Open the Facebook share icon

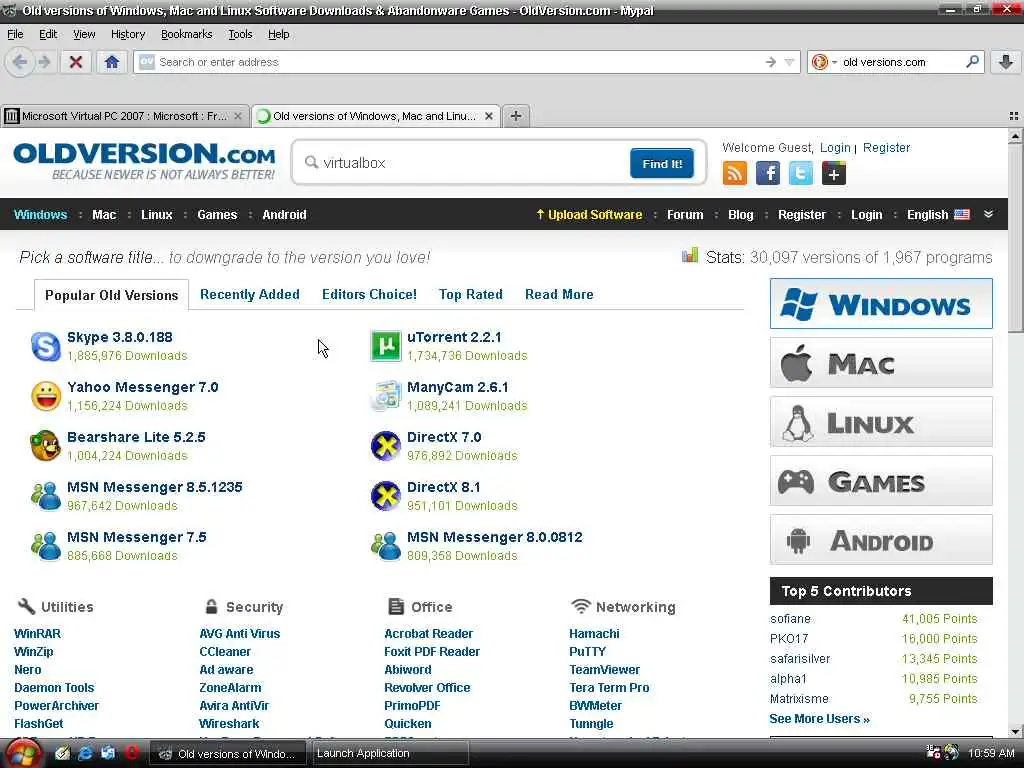coord(768,173)
